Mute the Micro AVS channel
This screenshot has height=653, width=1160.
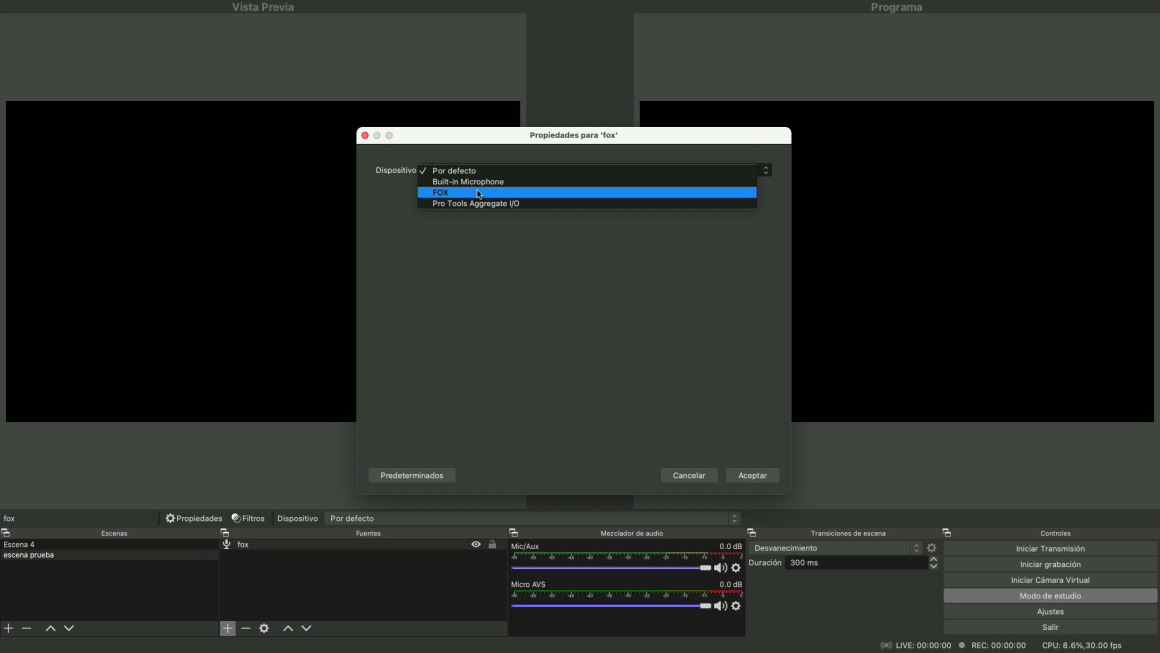coord(720,606)
